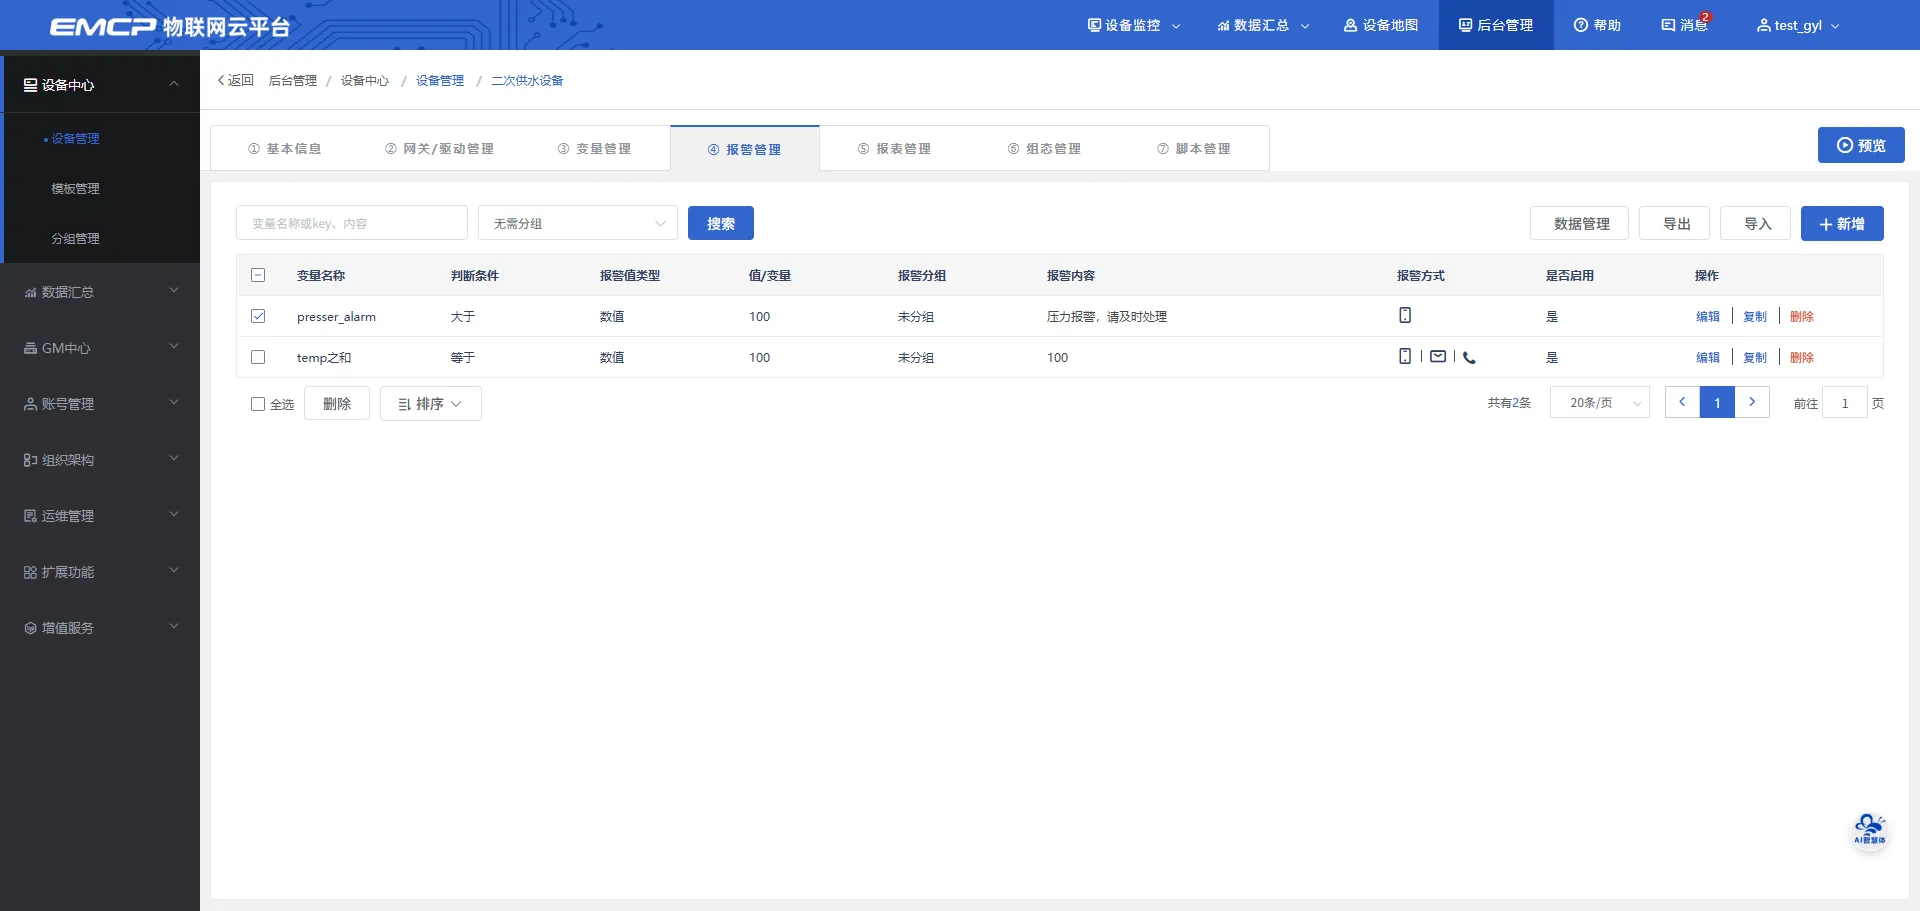
Task: Delete the presser_alarm alarm row
Action: pyautogui.click(x=1802, y=316)
